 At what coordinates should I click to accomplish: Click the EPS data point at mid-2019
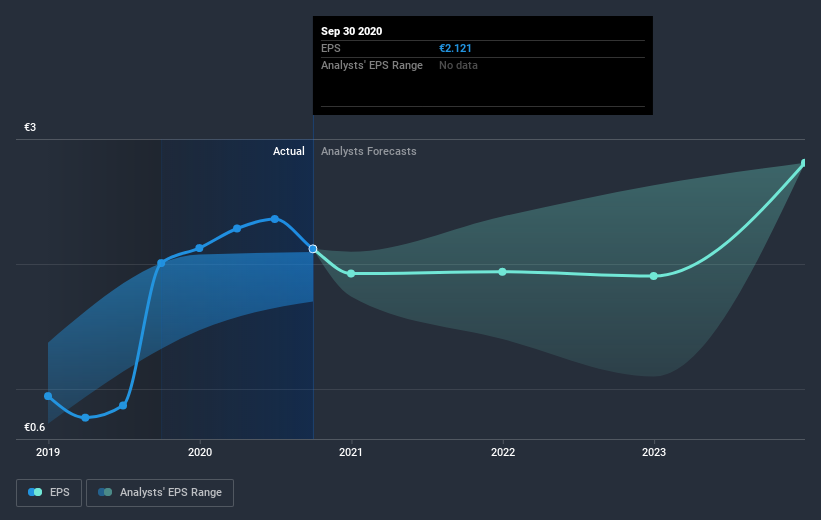123,405
